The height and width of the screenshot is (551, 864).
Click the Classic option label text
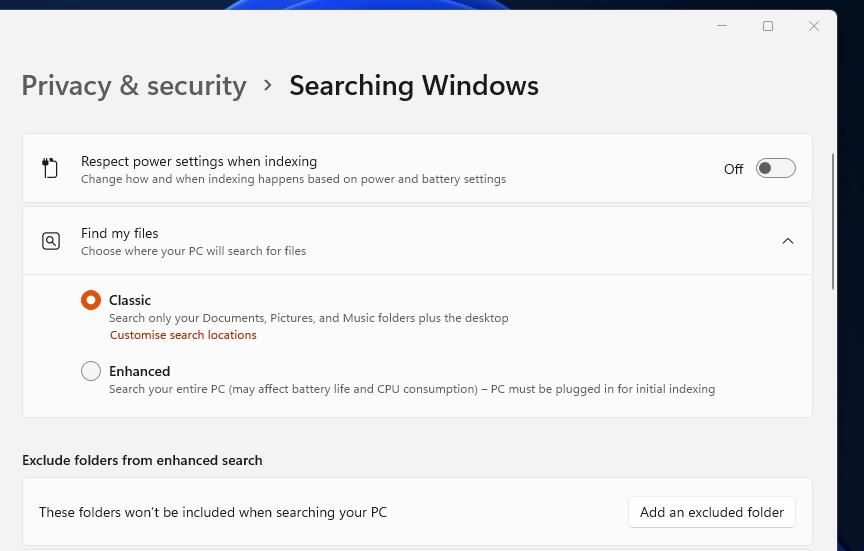coord(130,300)
